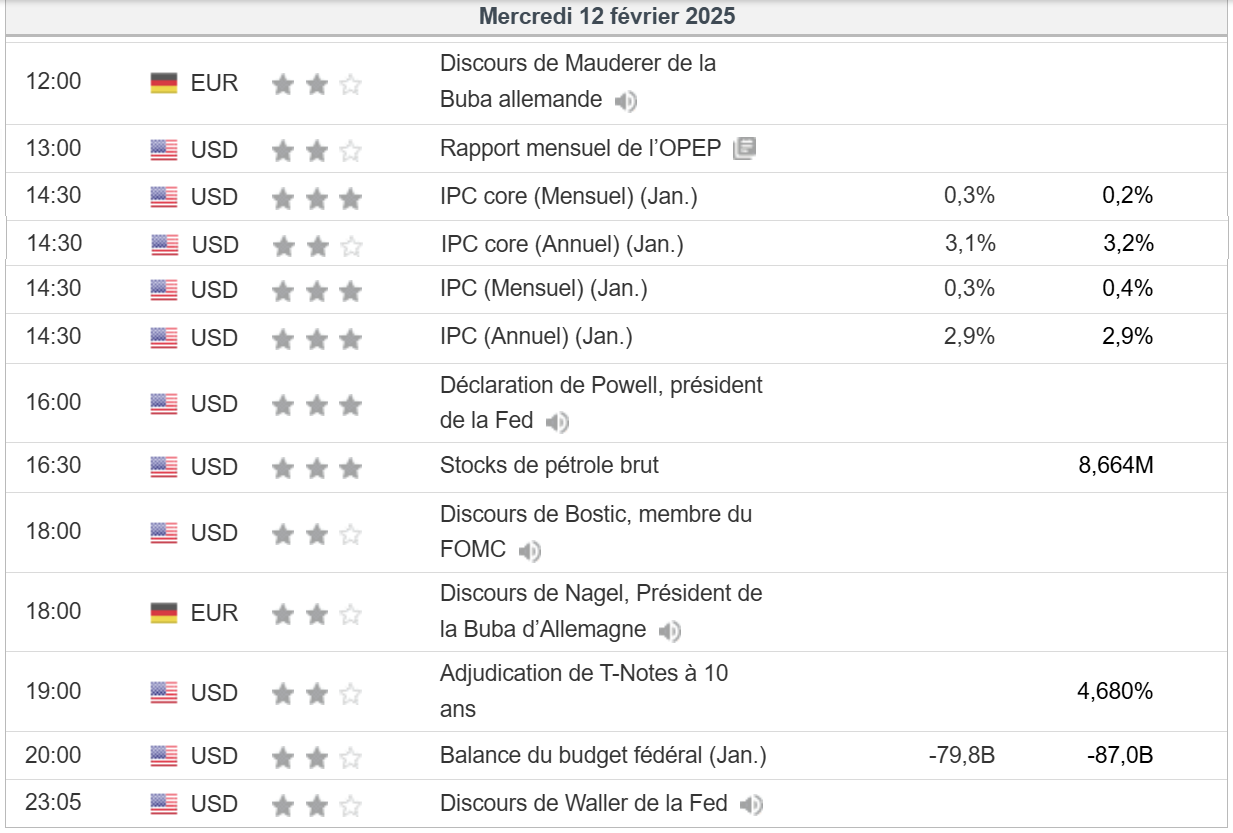The image size is (1233, 833).
Task: Click importance stars for Stocks de pétrole brut
Action: coord(316,467)
